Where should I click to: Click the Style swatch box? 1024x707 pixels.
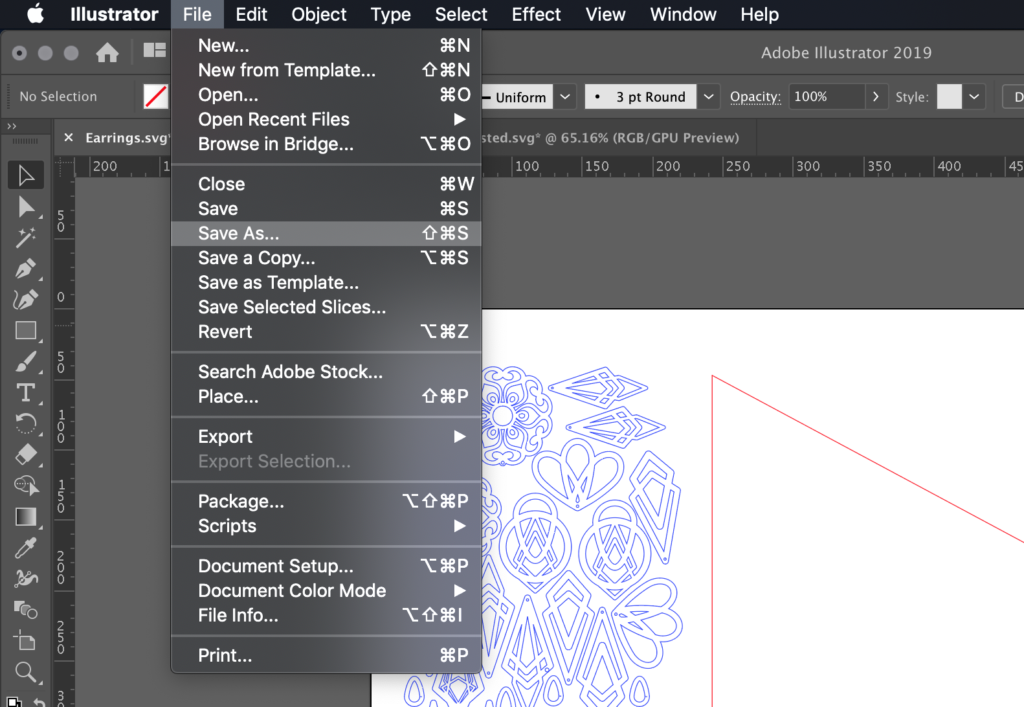coord(949,97)
